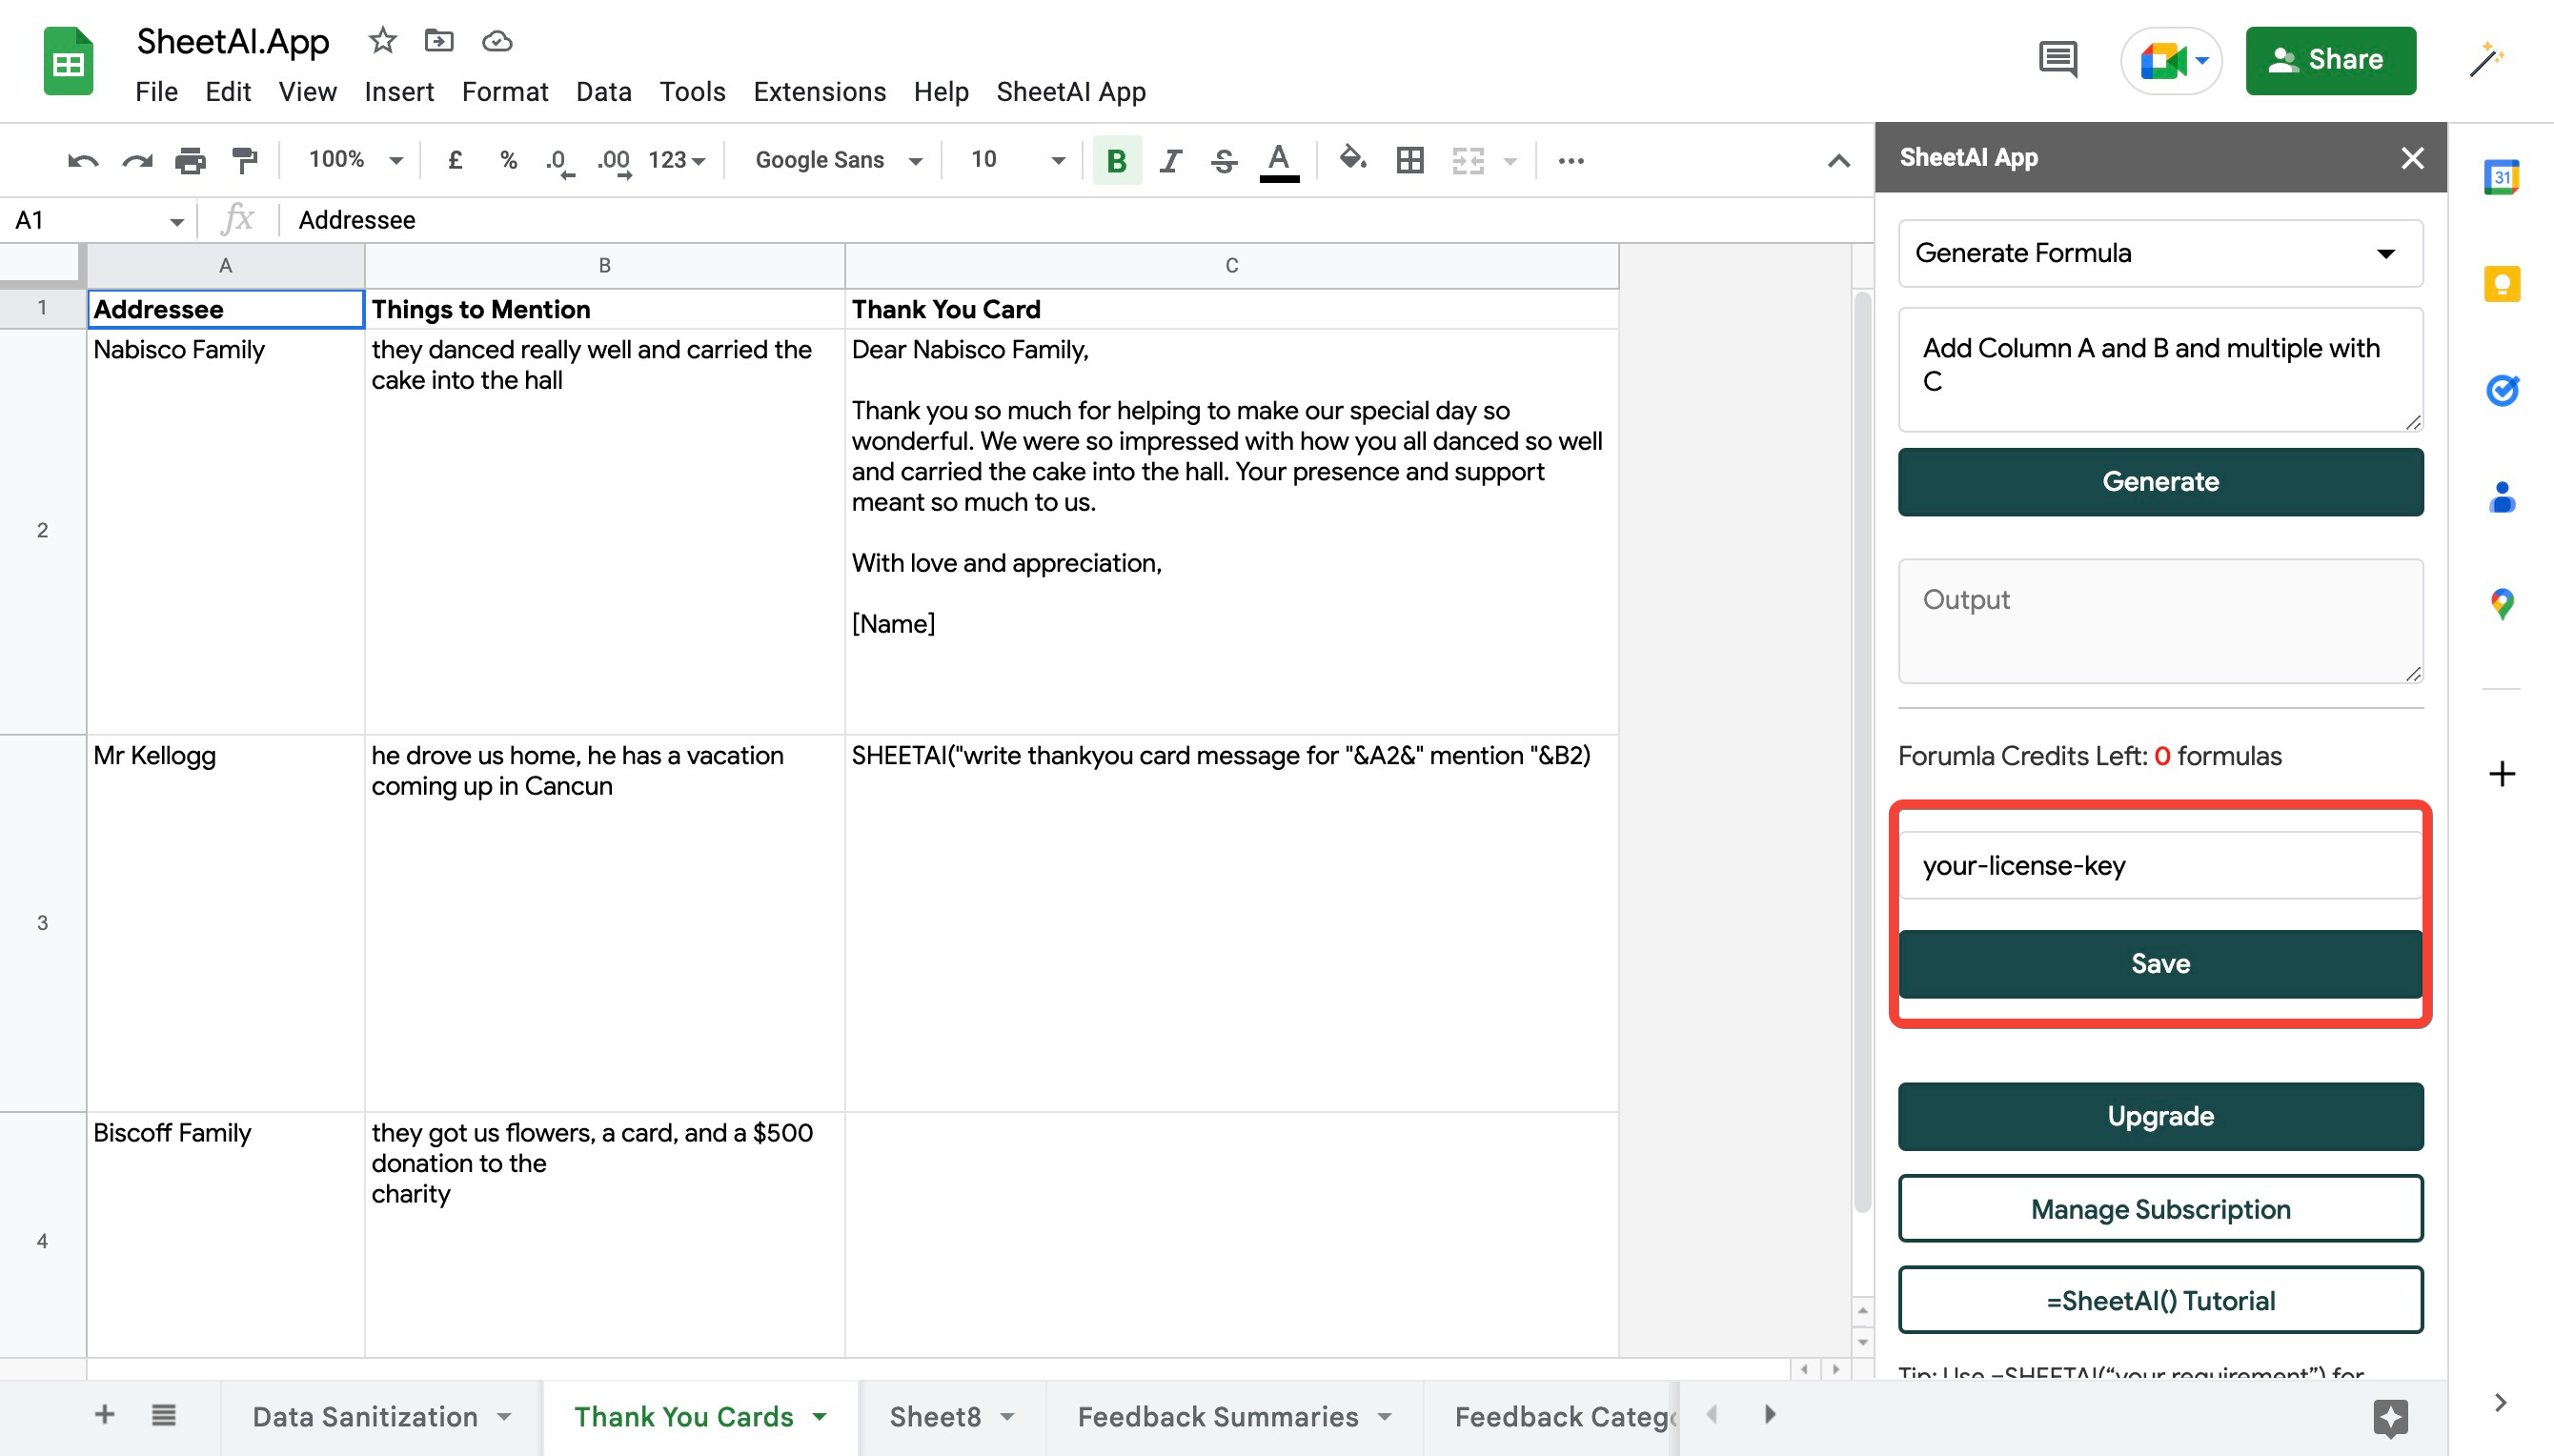Click the Manage Subscription button
Viewport: 2554px width, 1456px height.
point(2160,1209)
